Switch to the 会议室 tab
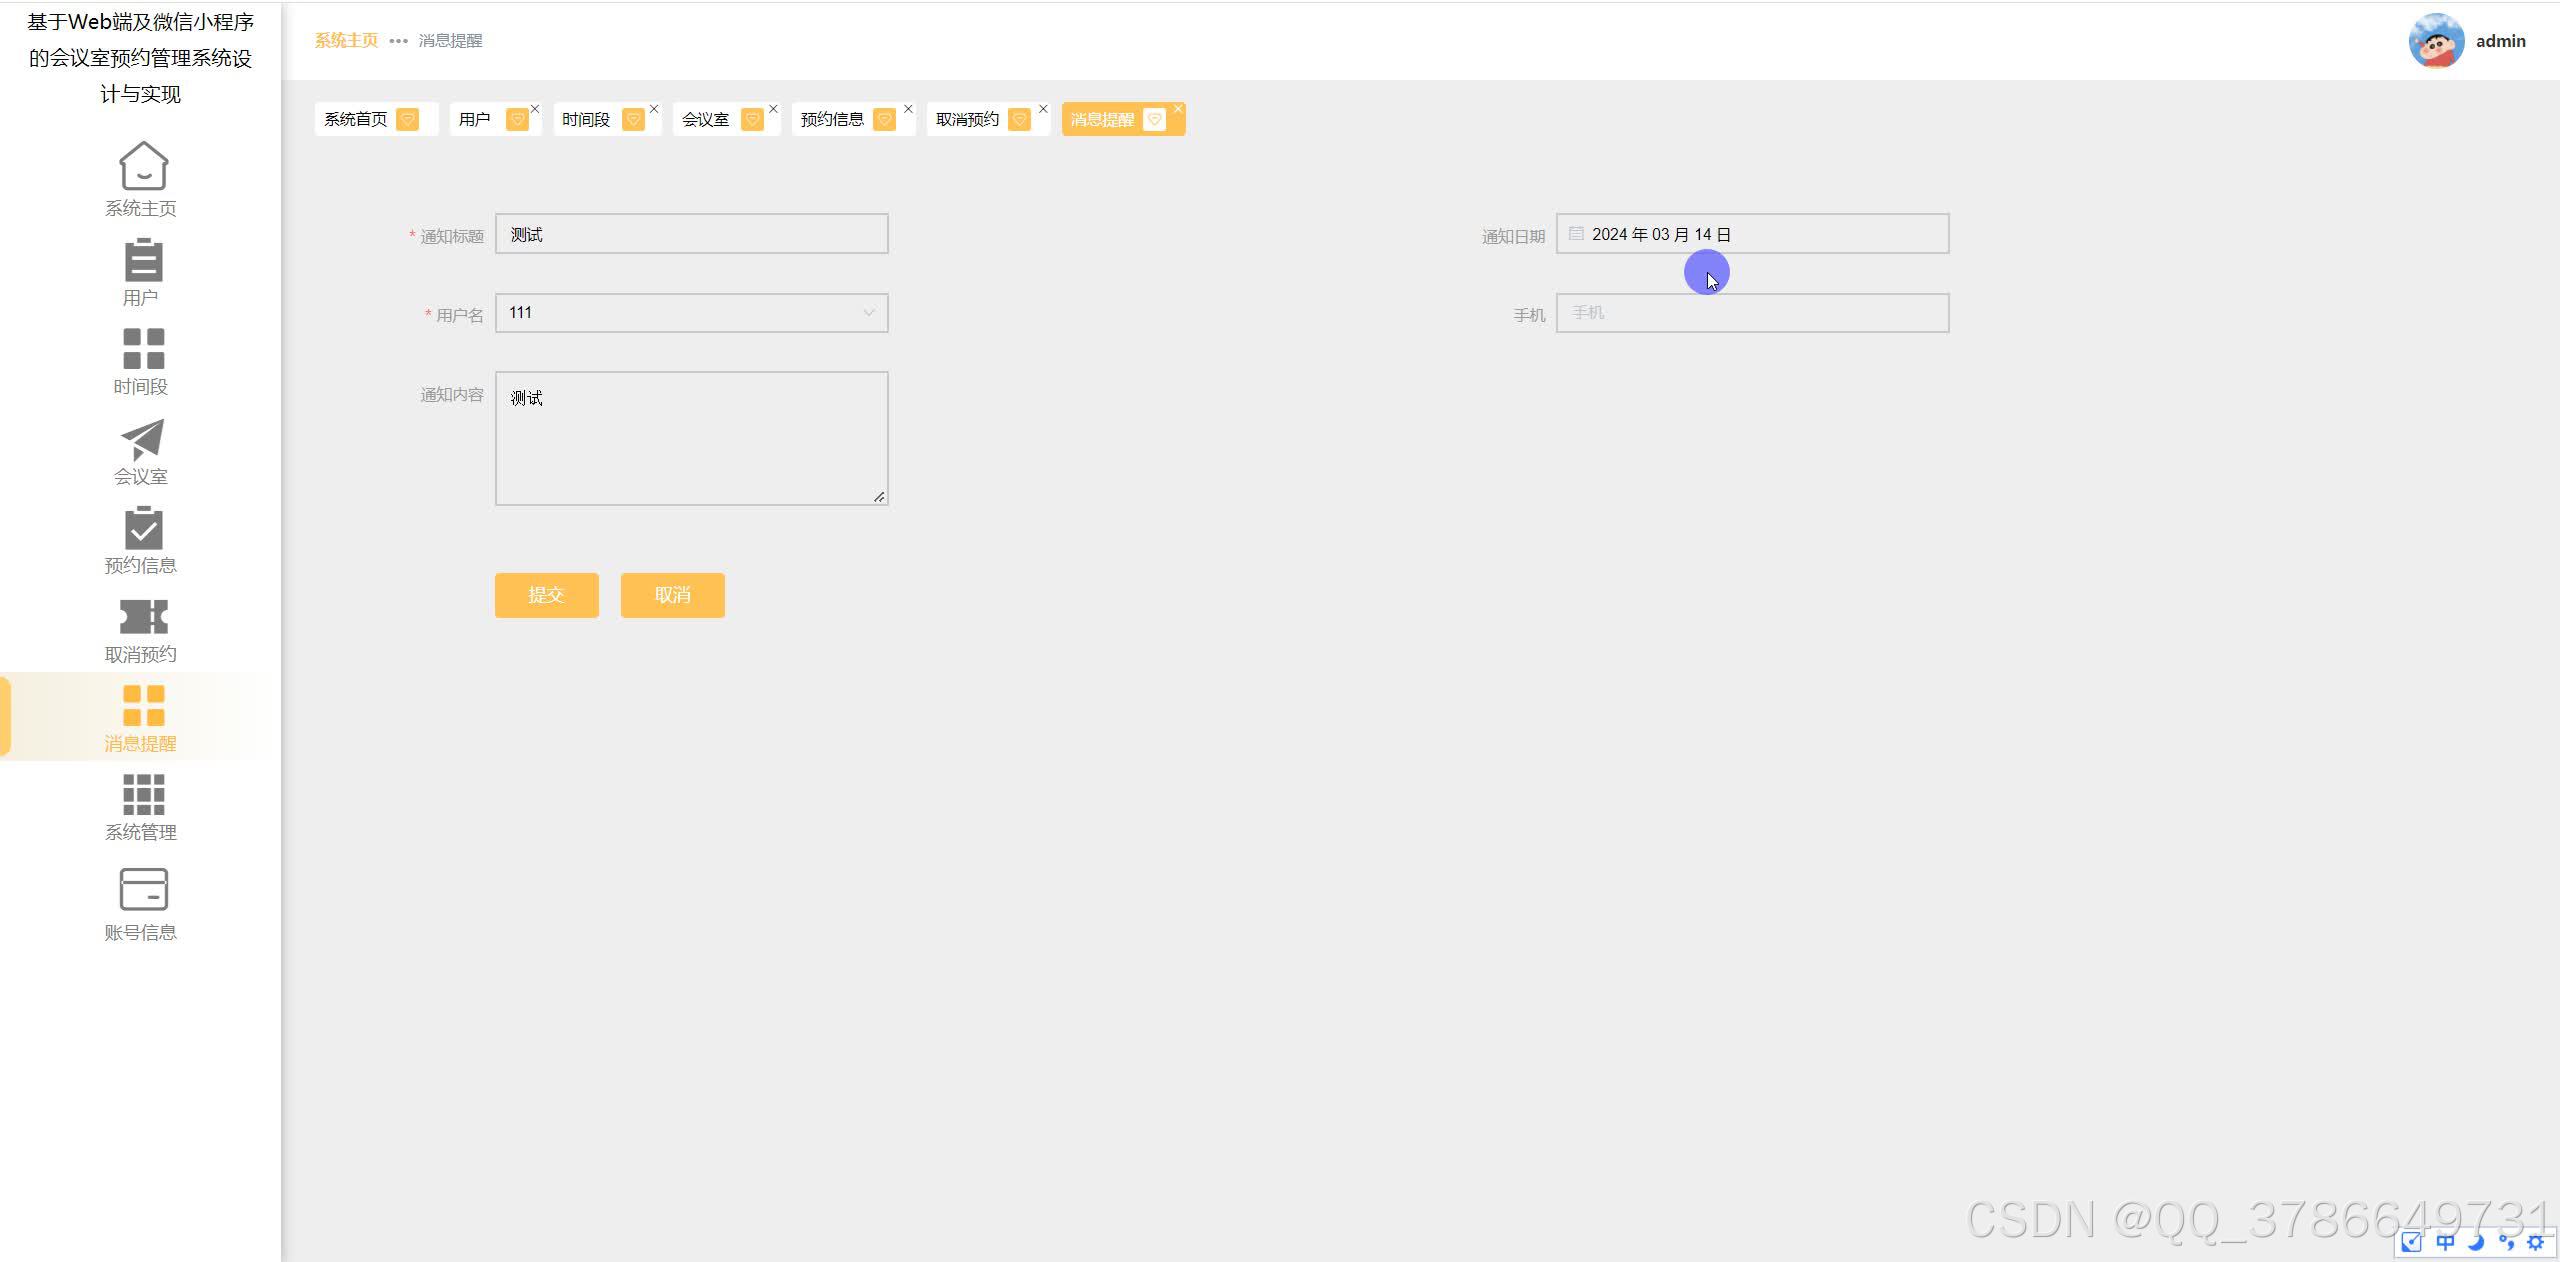The image size is (2560, 1262). point(706,120)
